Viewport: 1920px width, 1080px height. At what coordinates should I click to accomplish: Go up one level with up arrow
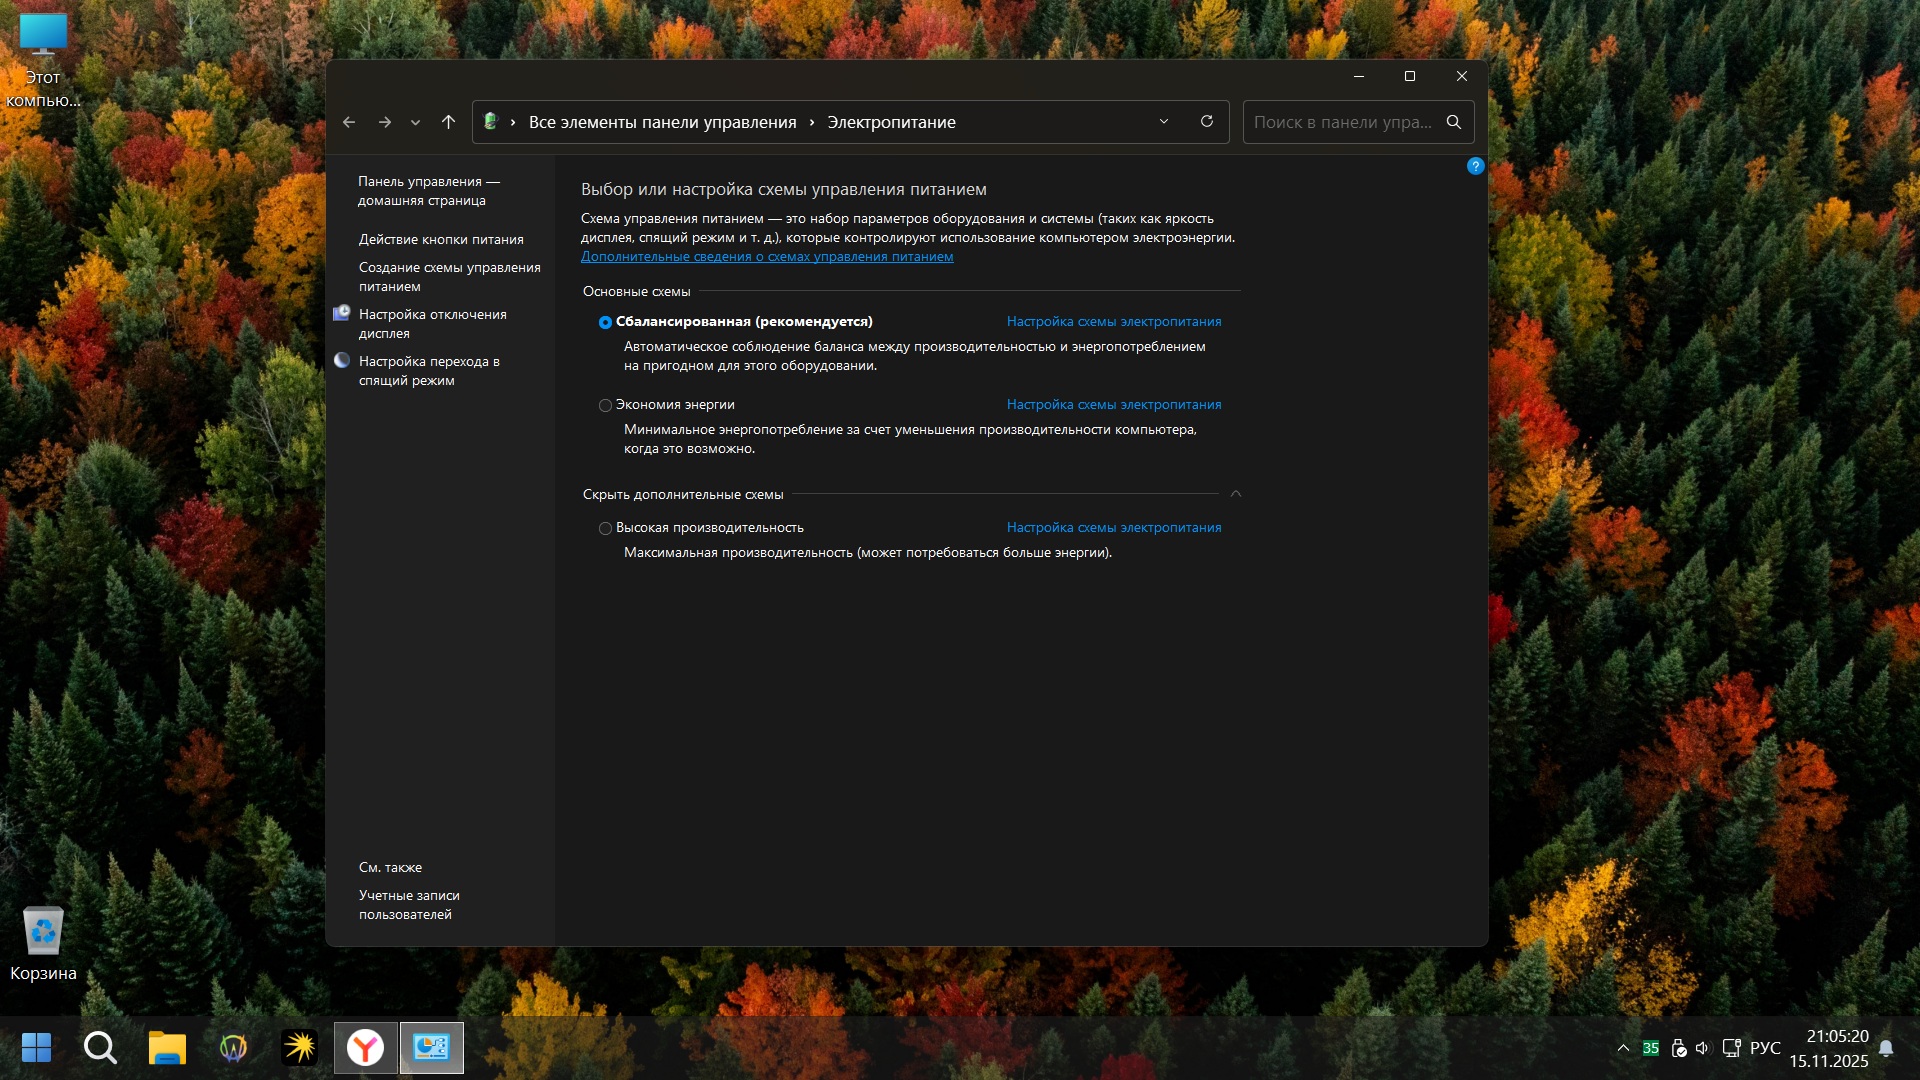[x=448, y=122]
